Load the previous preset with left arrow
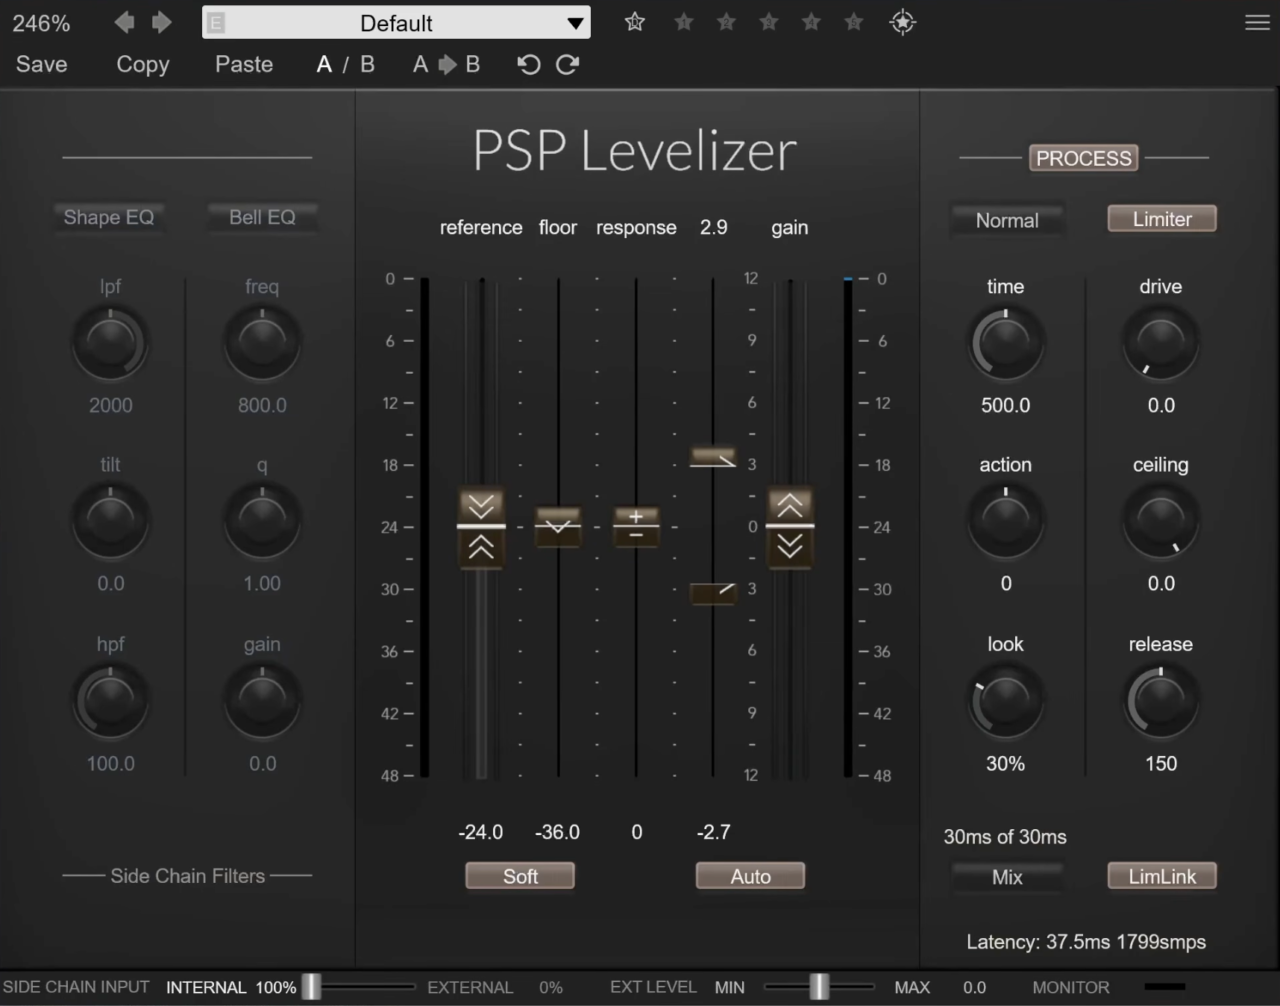Screen dimensions: 1280x1006 click(x=125, y=22)
